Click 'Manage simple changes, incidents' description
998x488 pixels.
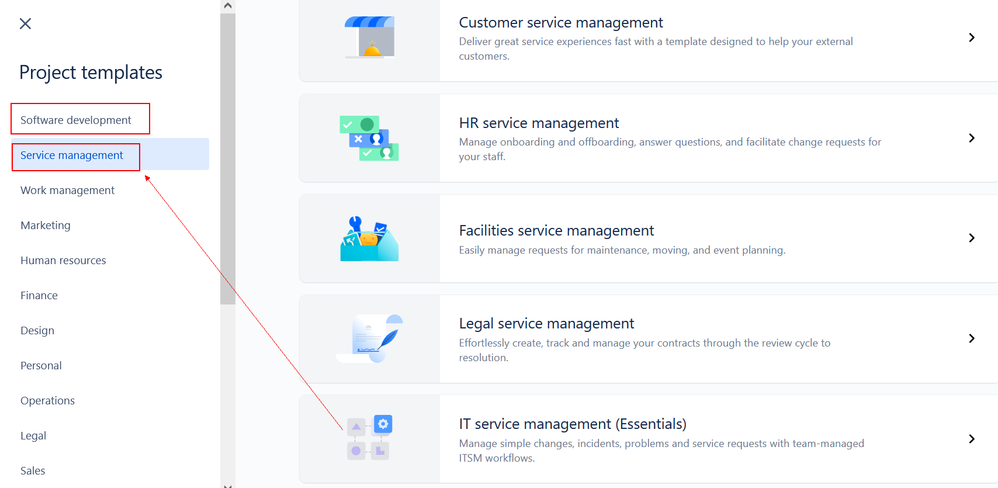[x=661, y=450]
